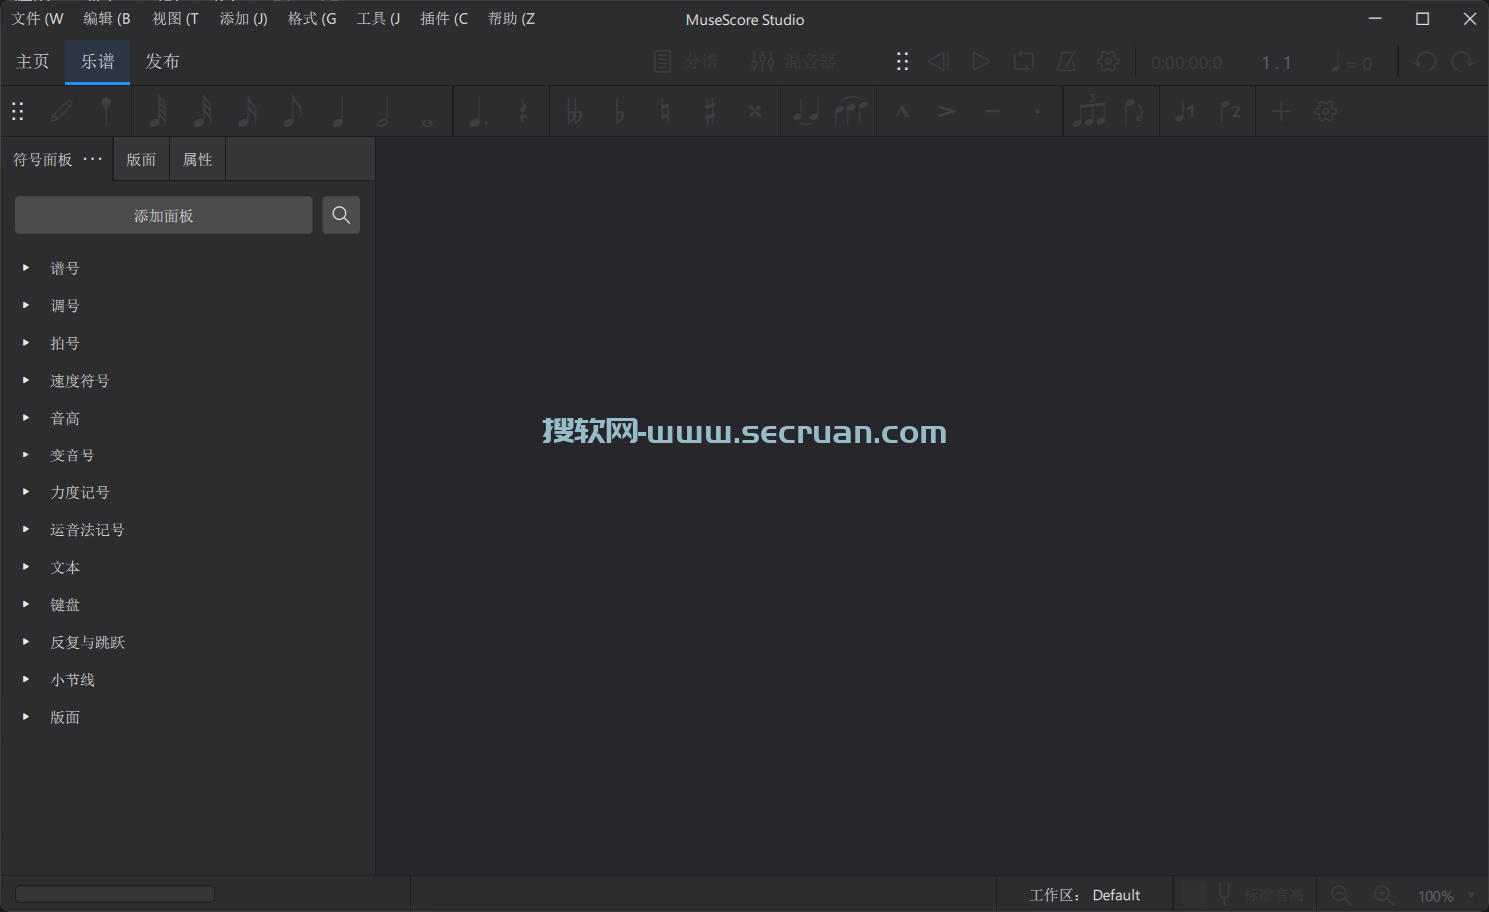Choose the half note duration

(x=383, y=111)
